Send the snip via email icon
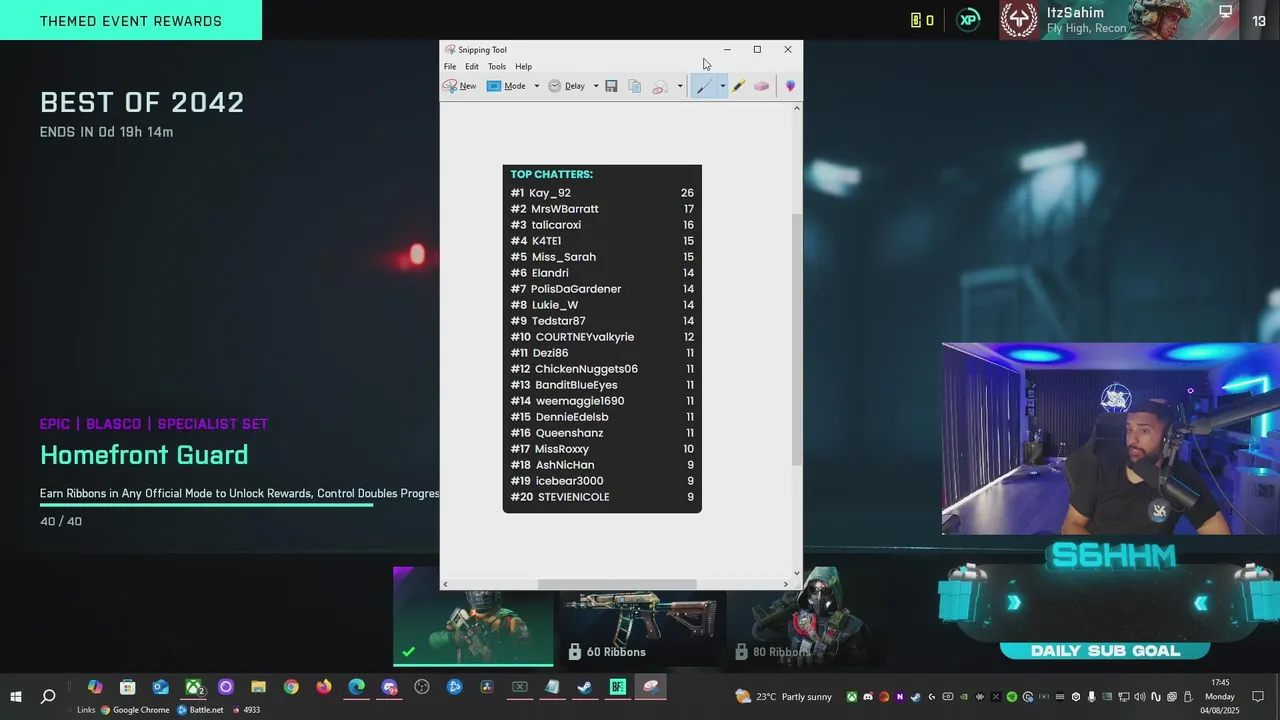The width and height of the screenshot is (1280, 720). 660,87
